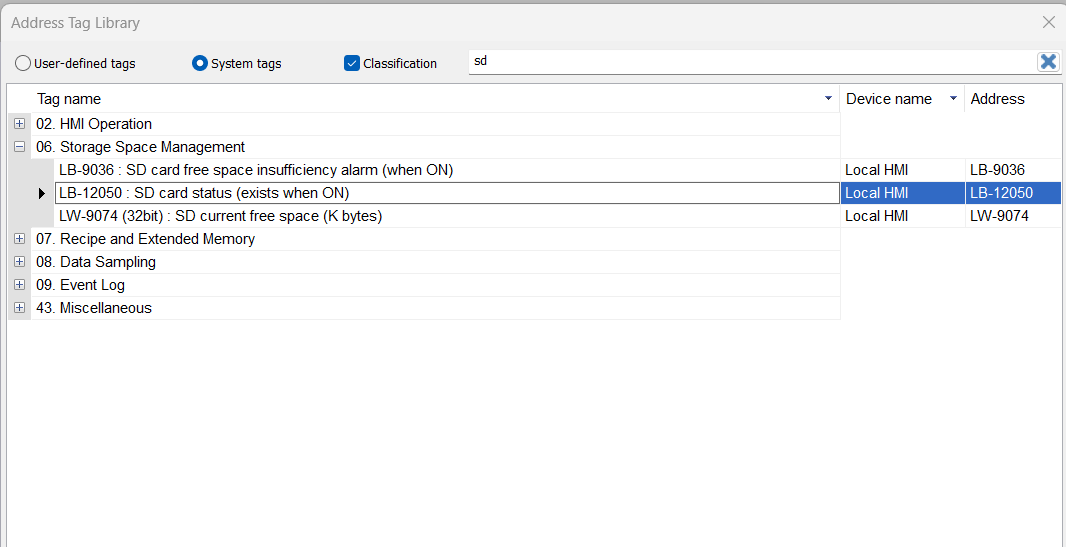Click the row indicator arrow beside LB-12050

coord(42,193)
